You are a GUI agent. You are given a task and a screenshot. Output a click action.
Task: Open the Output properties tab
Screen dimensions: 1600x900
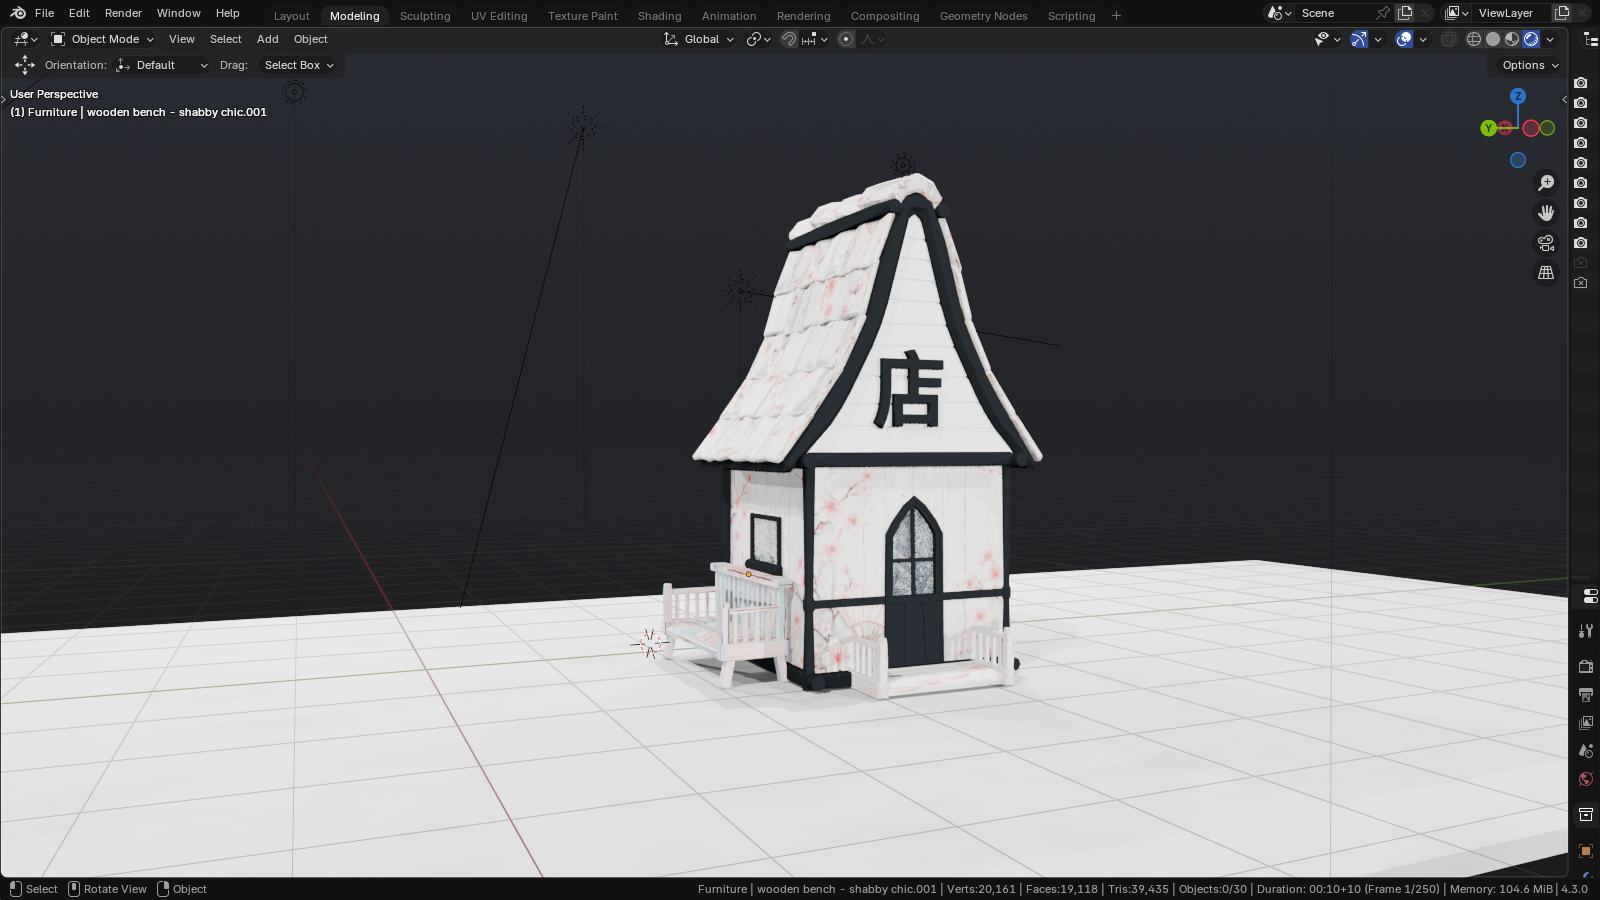(1585, 694)
